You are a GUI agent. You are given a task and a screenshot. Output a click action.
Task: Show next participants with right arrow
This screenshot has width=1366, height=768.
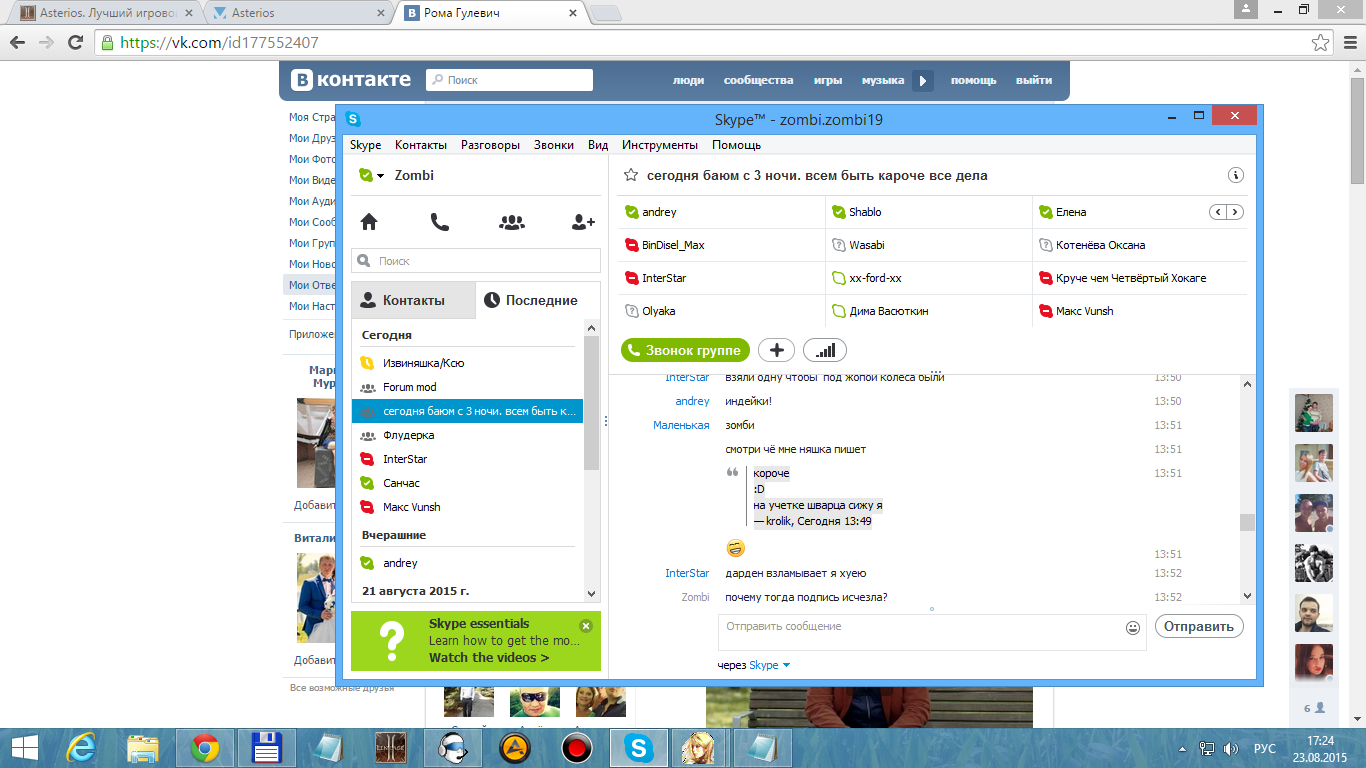[1235, 212]
